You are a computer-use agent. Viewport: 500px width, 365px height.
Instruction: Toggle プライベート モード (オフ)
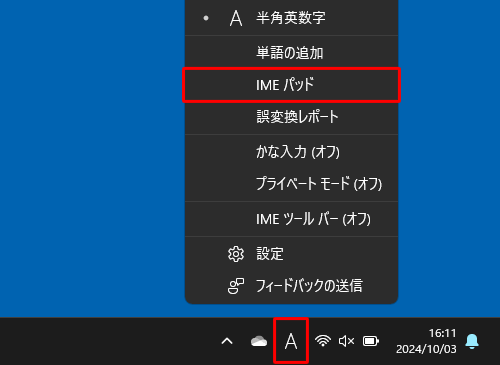291,184
